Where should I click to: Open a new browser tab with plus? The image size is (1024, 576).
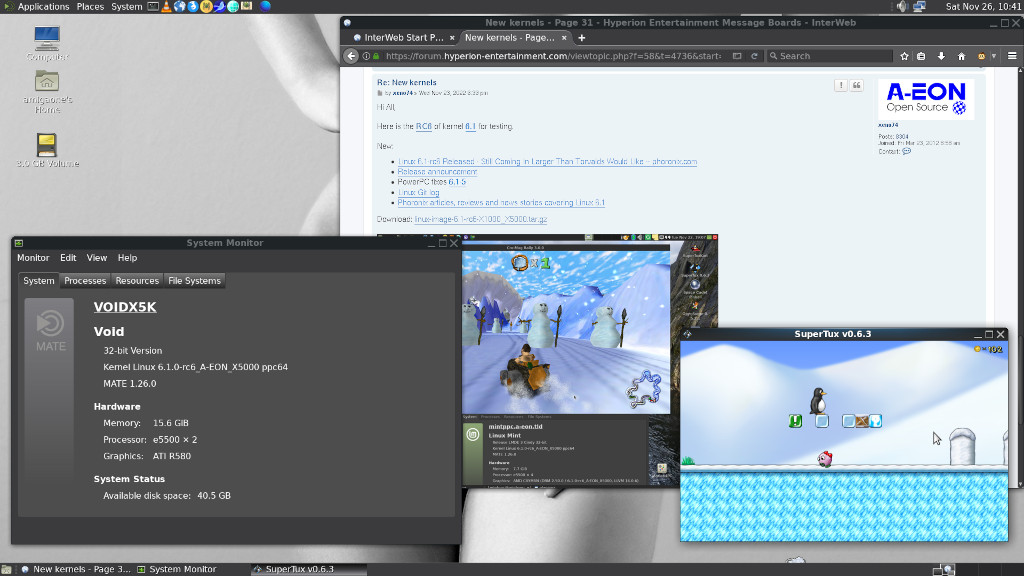[581, 38]
